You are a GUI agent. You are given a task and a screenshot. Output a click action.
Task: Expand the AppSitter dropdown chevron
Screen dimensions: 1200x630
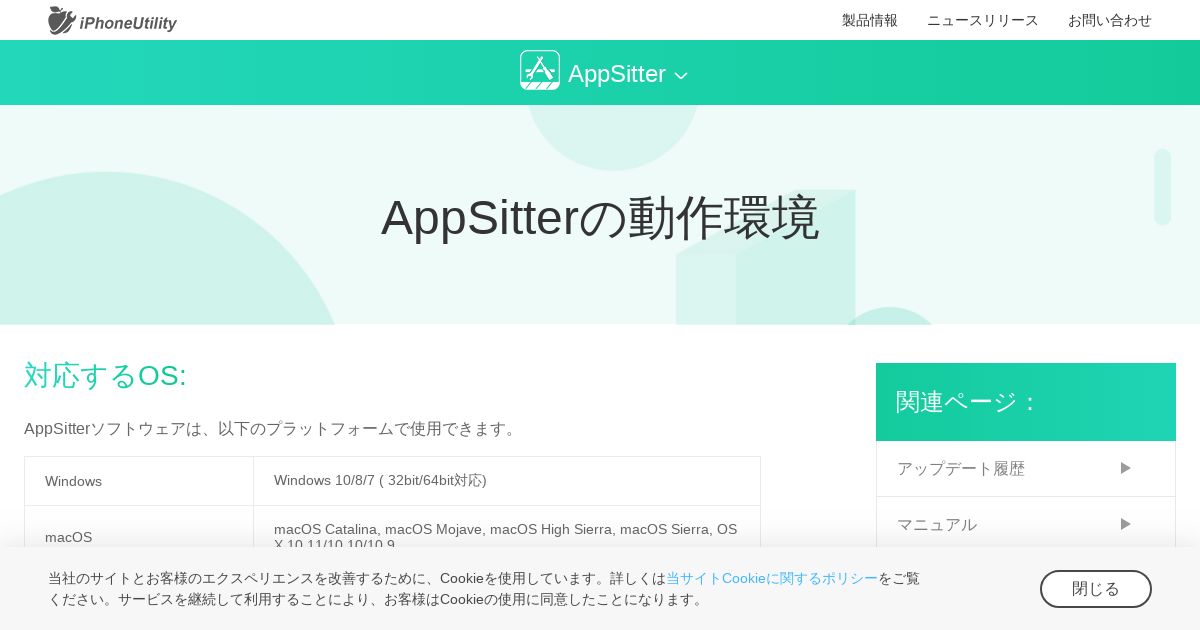(681, 76)
